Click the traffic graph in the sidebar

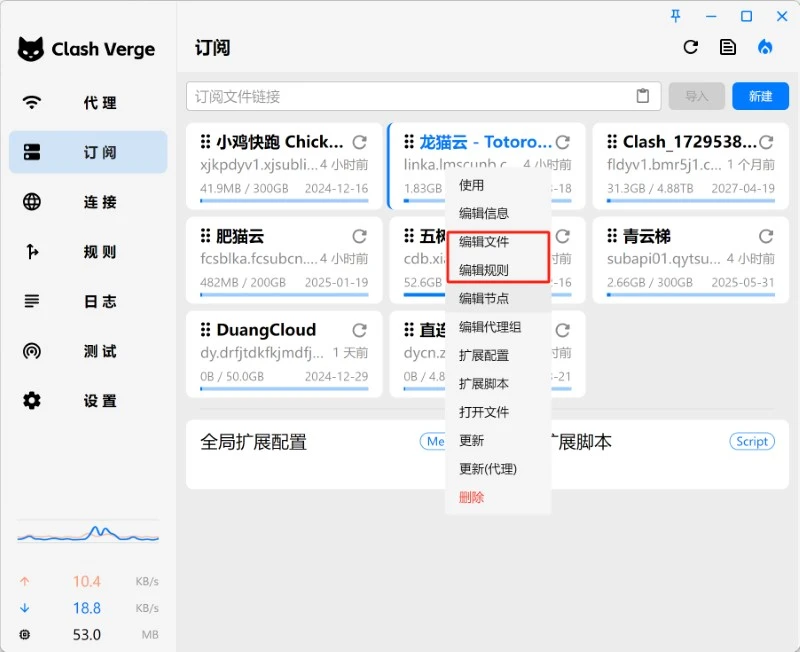[x=88, y=532]
